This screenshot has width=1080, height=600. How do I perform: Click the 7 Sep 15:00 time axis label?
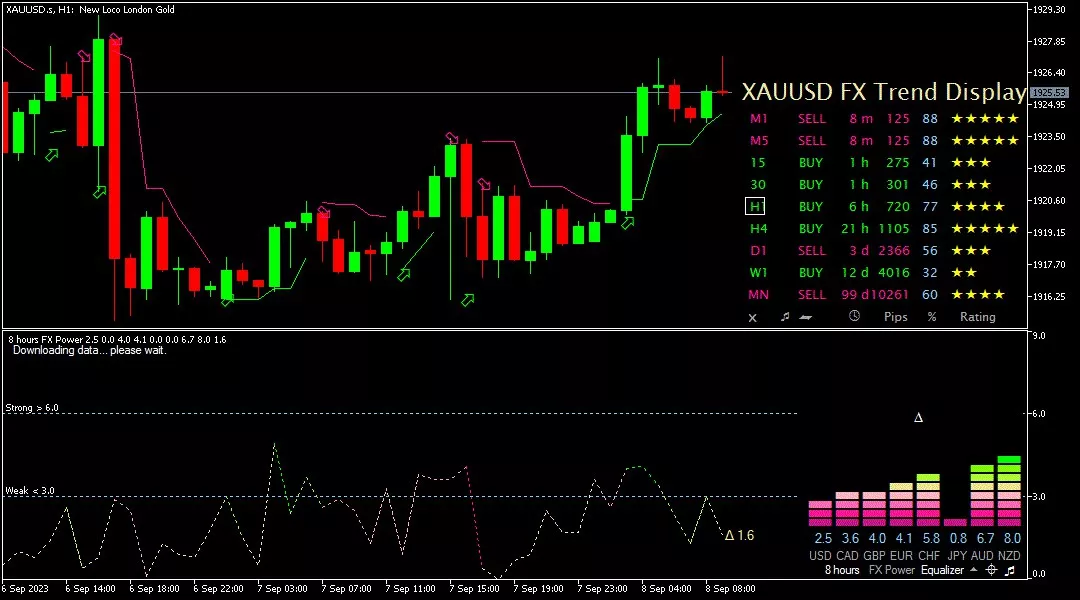point(475,589)
